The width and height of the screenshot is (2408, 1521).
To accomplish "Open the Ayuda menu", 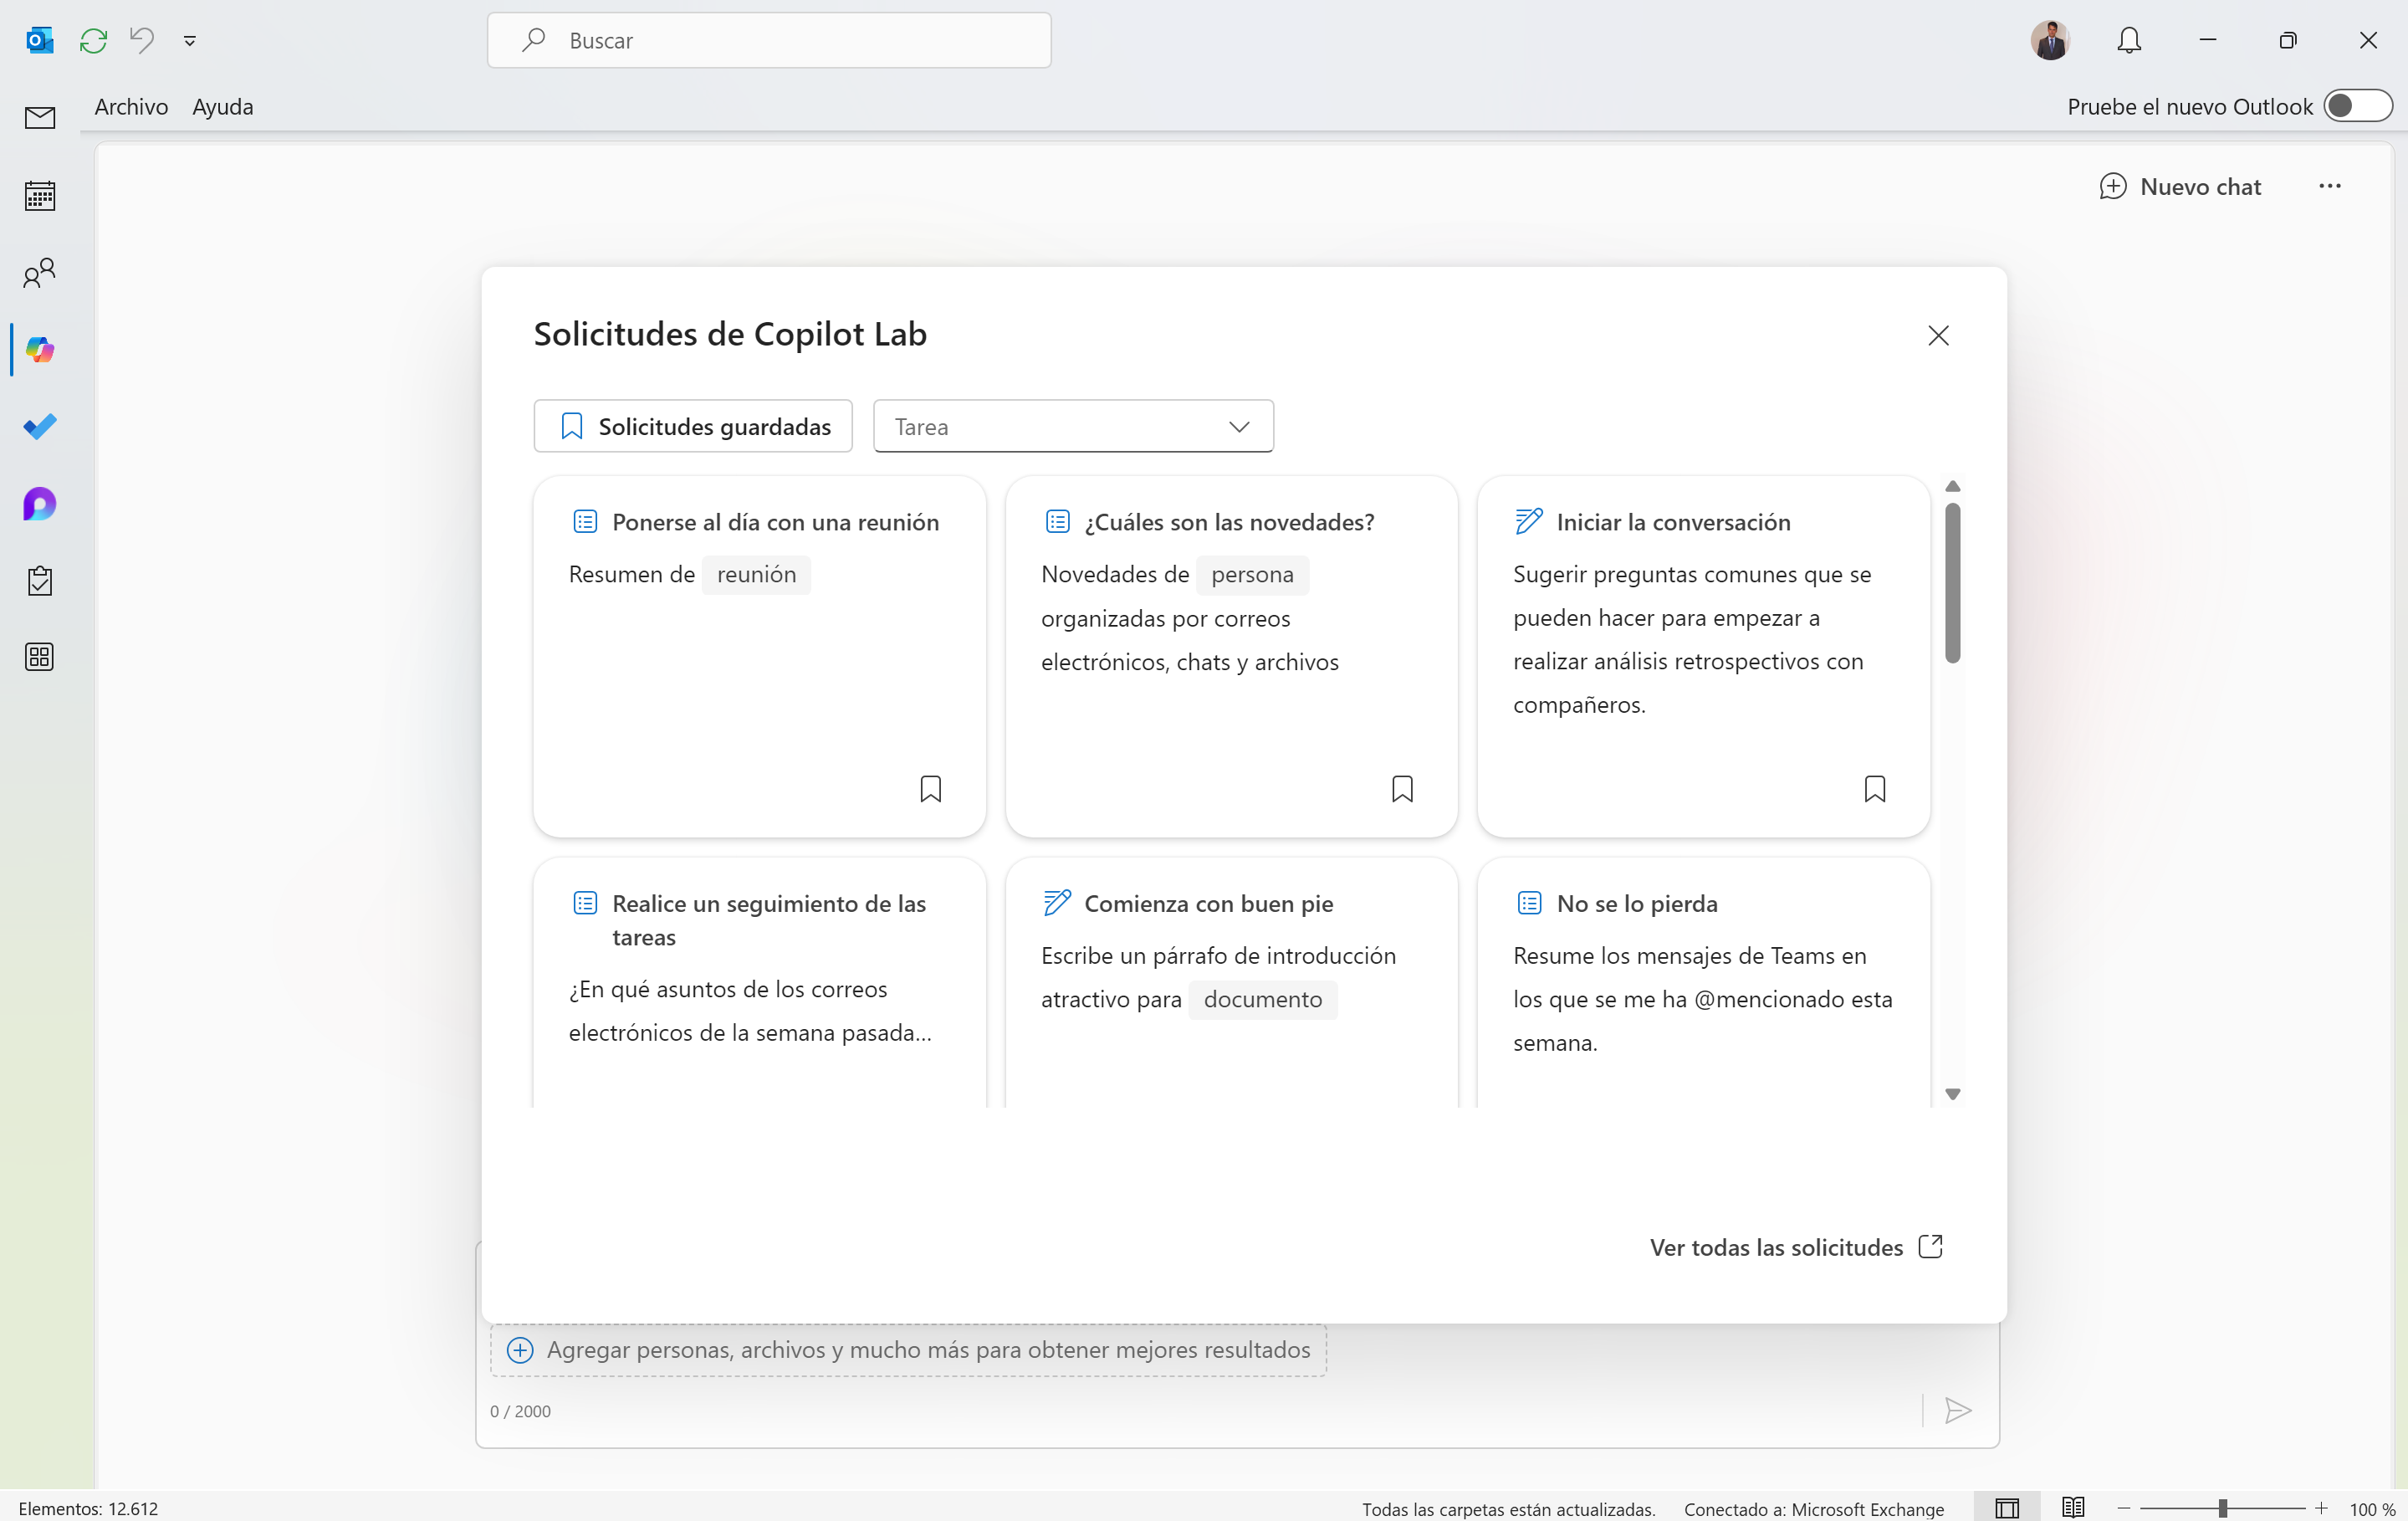I will [x=222, y=107].
